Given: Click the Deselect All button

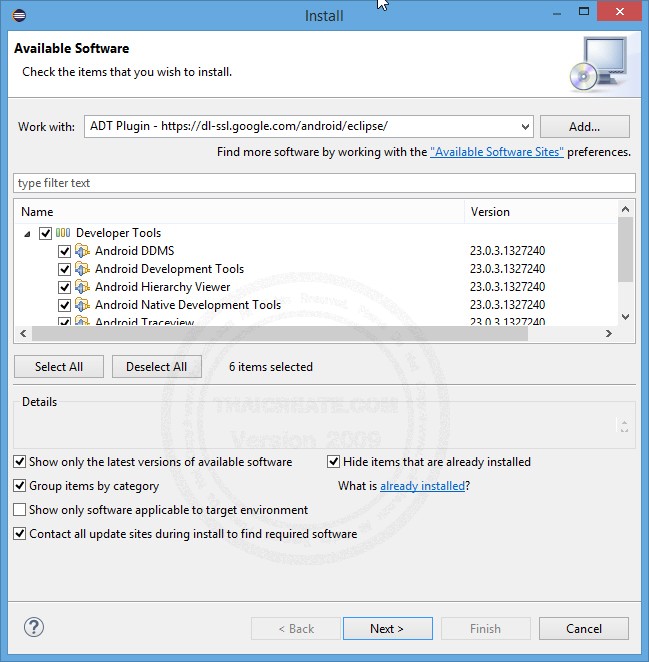Looking at the screenshot, I should pos(157,366).
